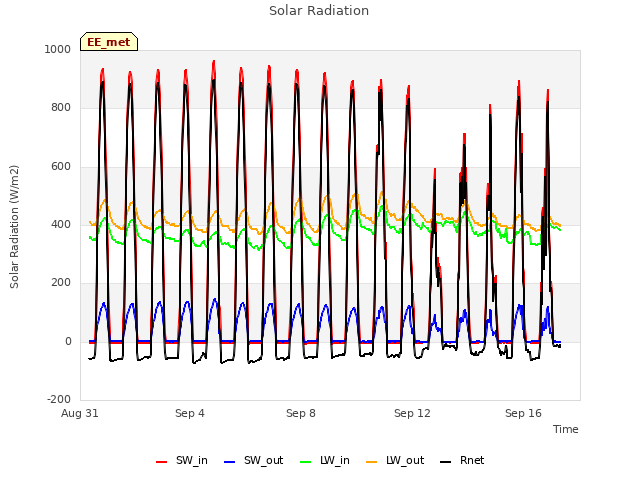Click the LW_out legend label
640x480 pixels.
pos(405,461)
